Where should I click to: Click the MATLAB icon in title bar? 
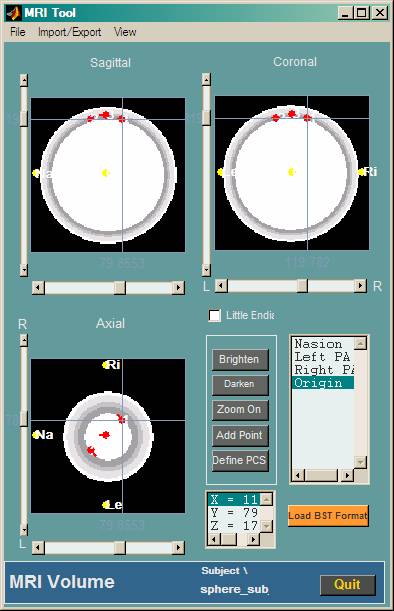[12, 13]
